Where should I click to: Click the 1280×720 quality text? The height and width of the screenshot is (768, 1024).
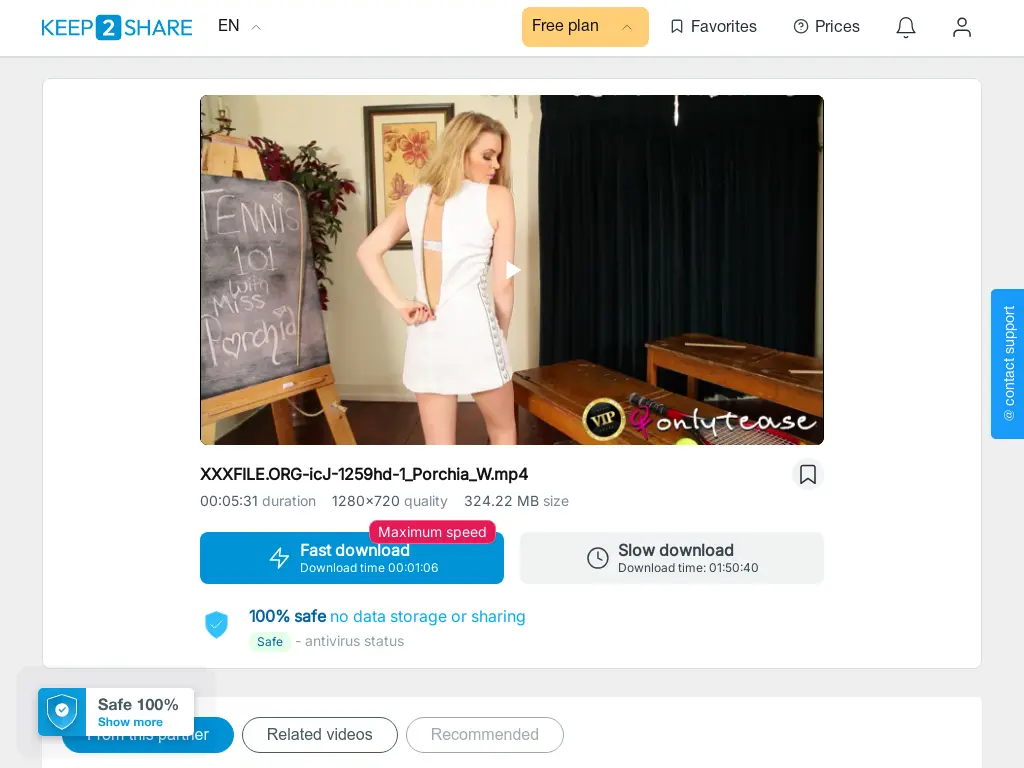pyautogui.click(x=390, y=501)
